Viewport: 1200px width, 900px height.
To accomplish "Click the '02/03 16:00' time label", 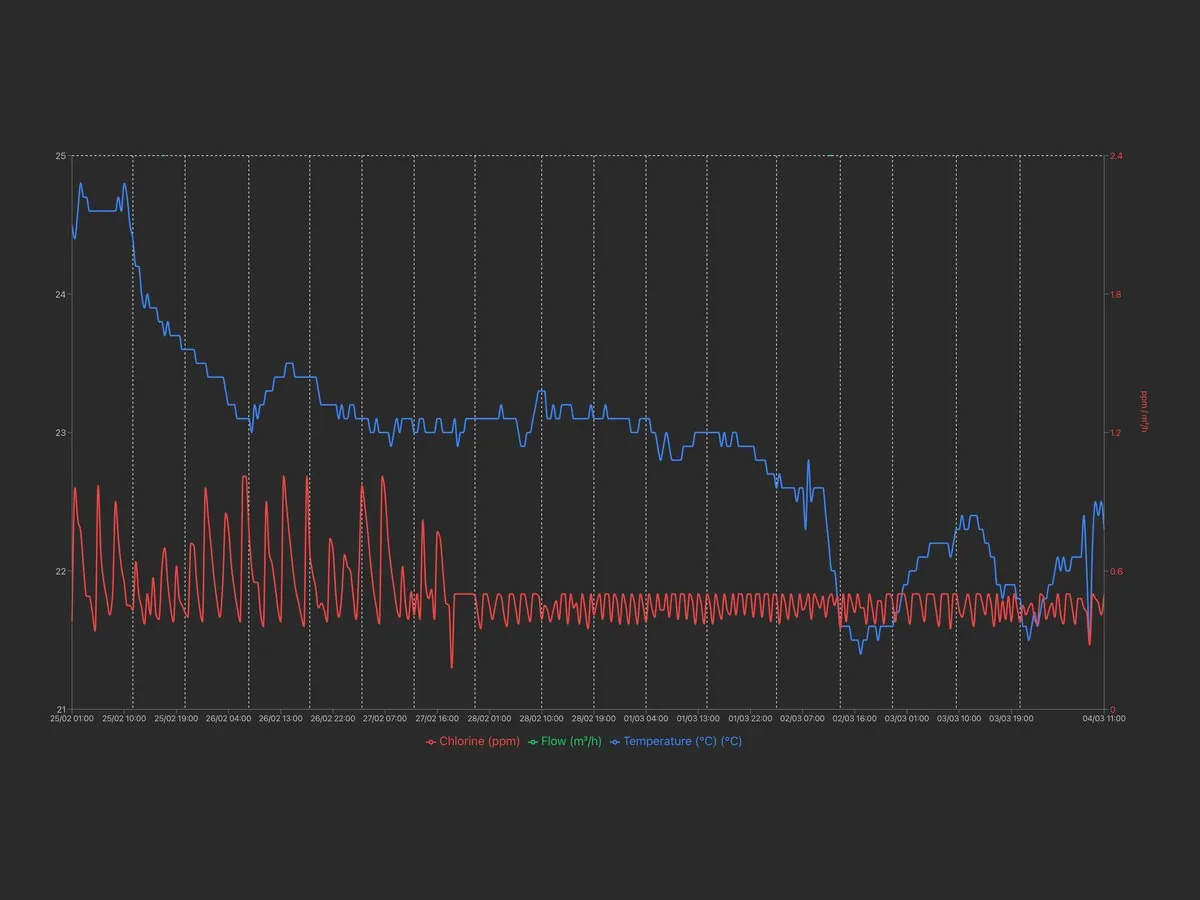I will (855, 718).
